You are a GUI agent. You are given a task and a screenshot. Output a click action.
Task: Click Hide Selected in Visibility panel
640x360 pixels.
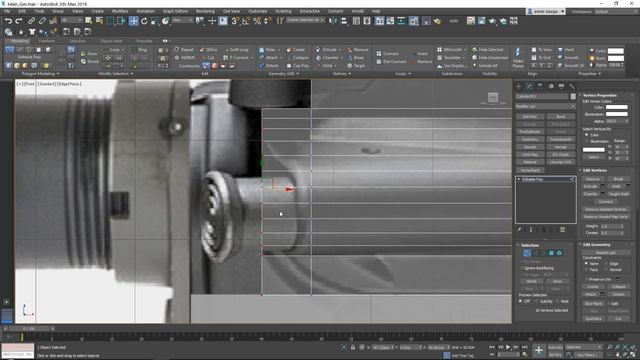(x=488, y=49)
